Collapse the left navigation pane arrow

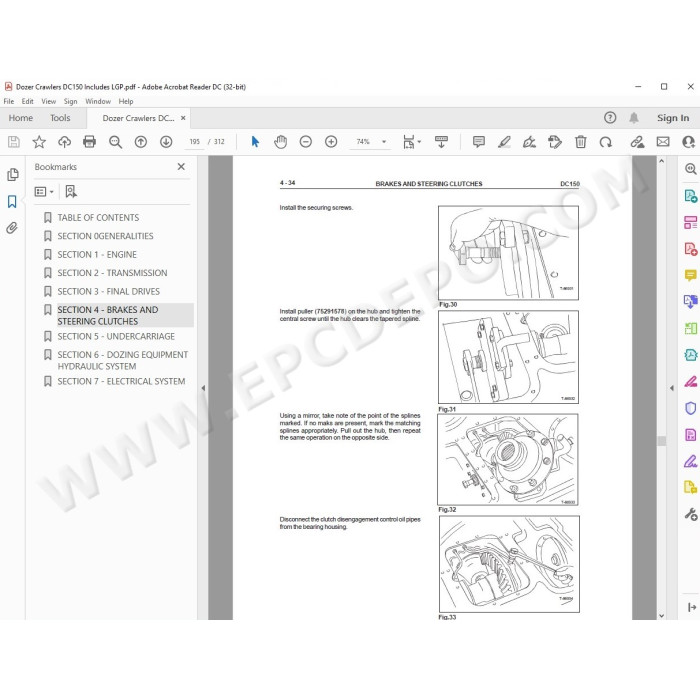click(203, 388)
